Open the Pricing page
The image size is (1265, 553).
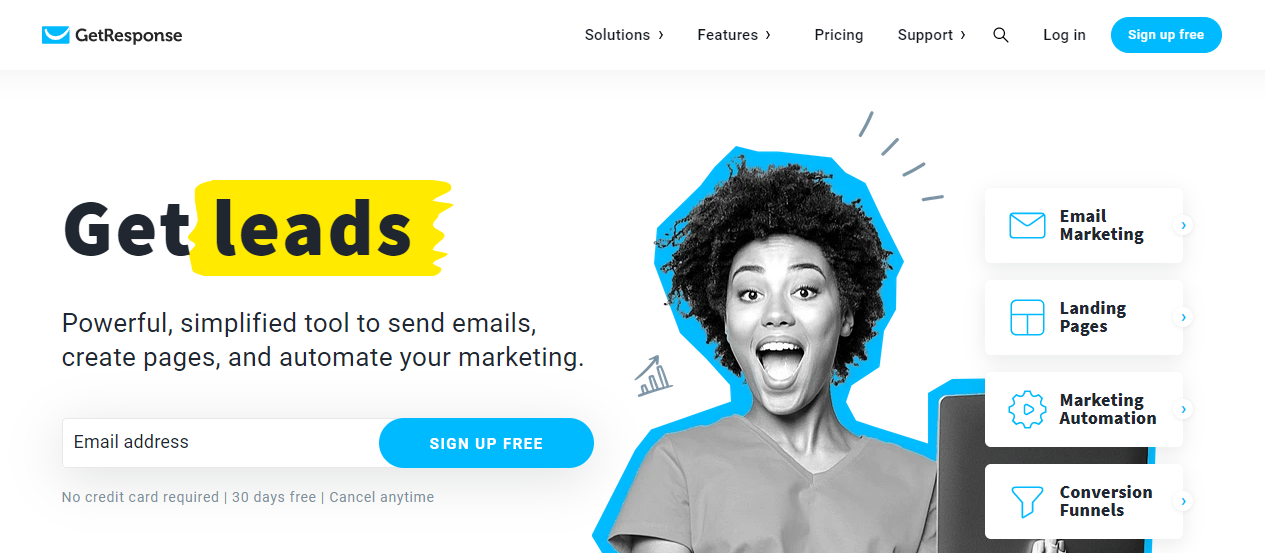(839, 35)
